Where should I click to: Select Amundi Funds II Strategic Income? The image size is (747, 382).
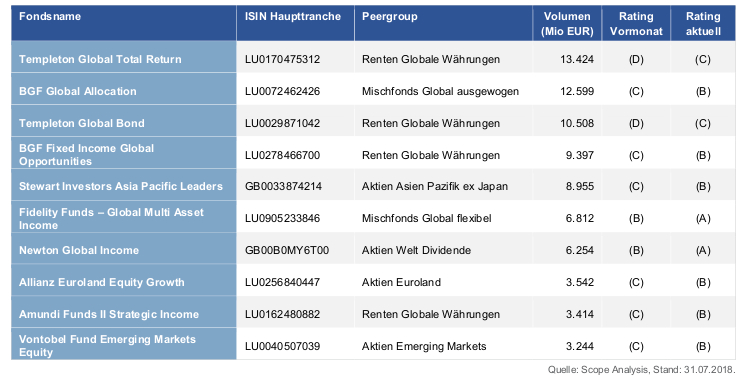109,314
